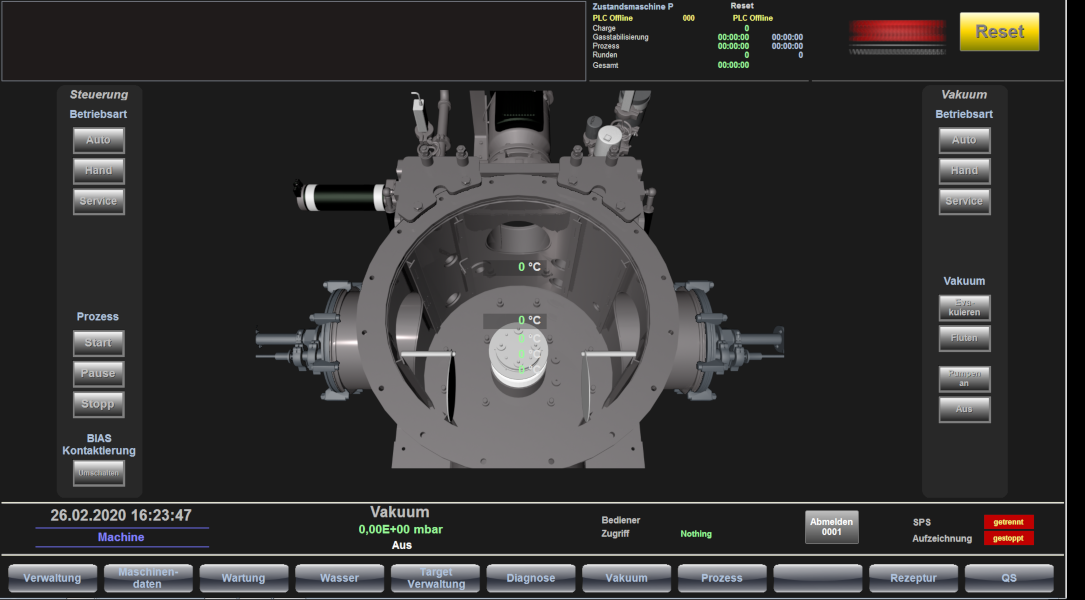Open the Wartung maintenance screen
Viewport: 1085px width, 600px height.
pos(243,578)
